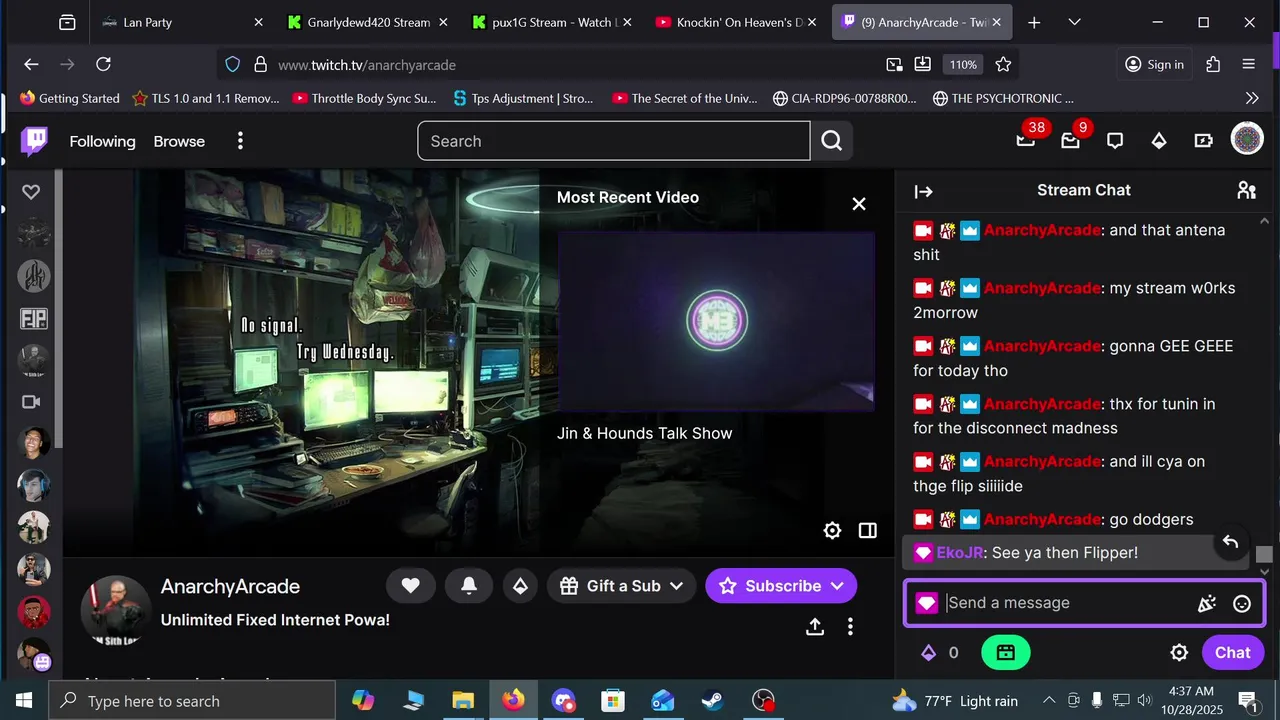This screenshot has height=720, width=1280.
Task: Show hidden system tray icons chevron
Action: click(1049, 701)
